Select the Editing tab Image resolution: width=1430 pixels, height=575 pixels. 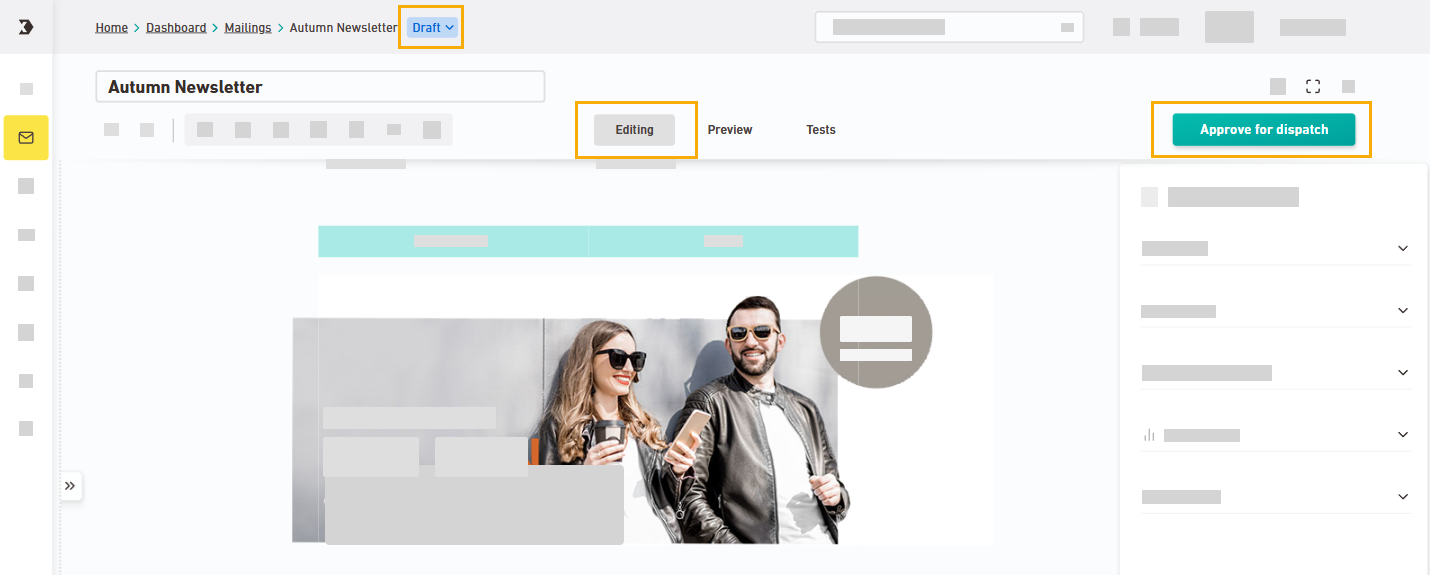[634, 130]
